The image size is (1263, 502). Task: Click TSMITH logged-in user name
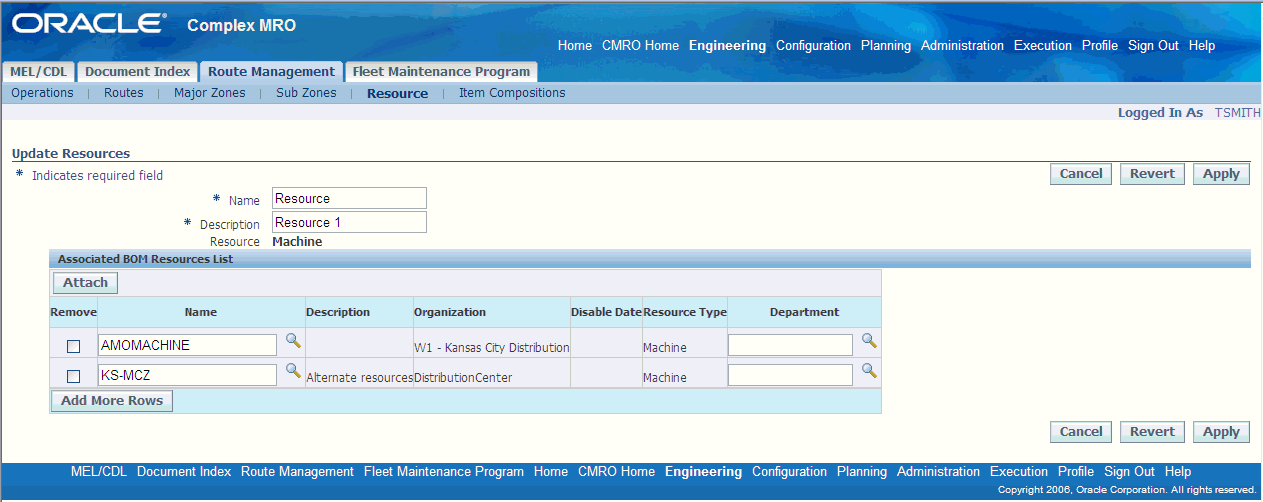1237,113
